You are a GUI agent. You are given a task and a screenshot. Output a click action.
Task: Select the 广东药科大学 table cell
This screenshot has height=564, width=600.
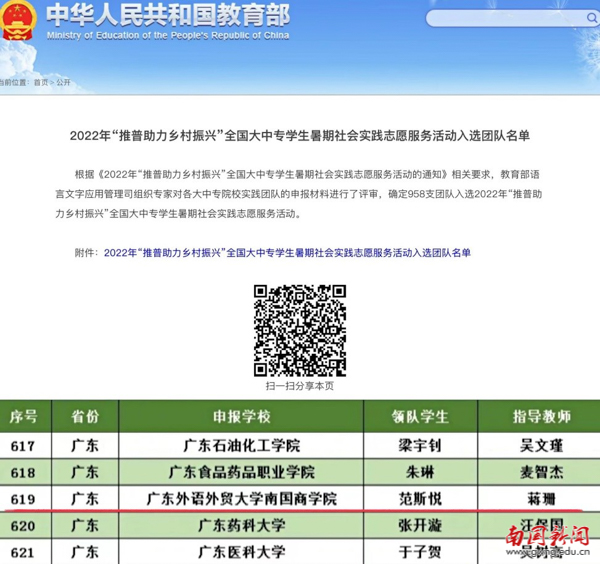click(242, 525)
